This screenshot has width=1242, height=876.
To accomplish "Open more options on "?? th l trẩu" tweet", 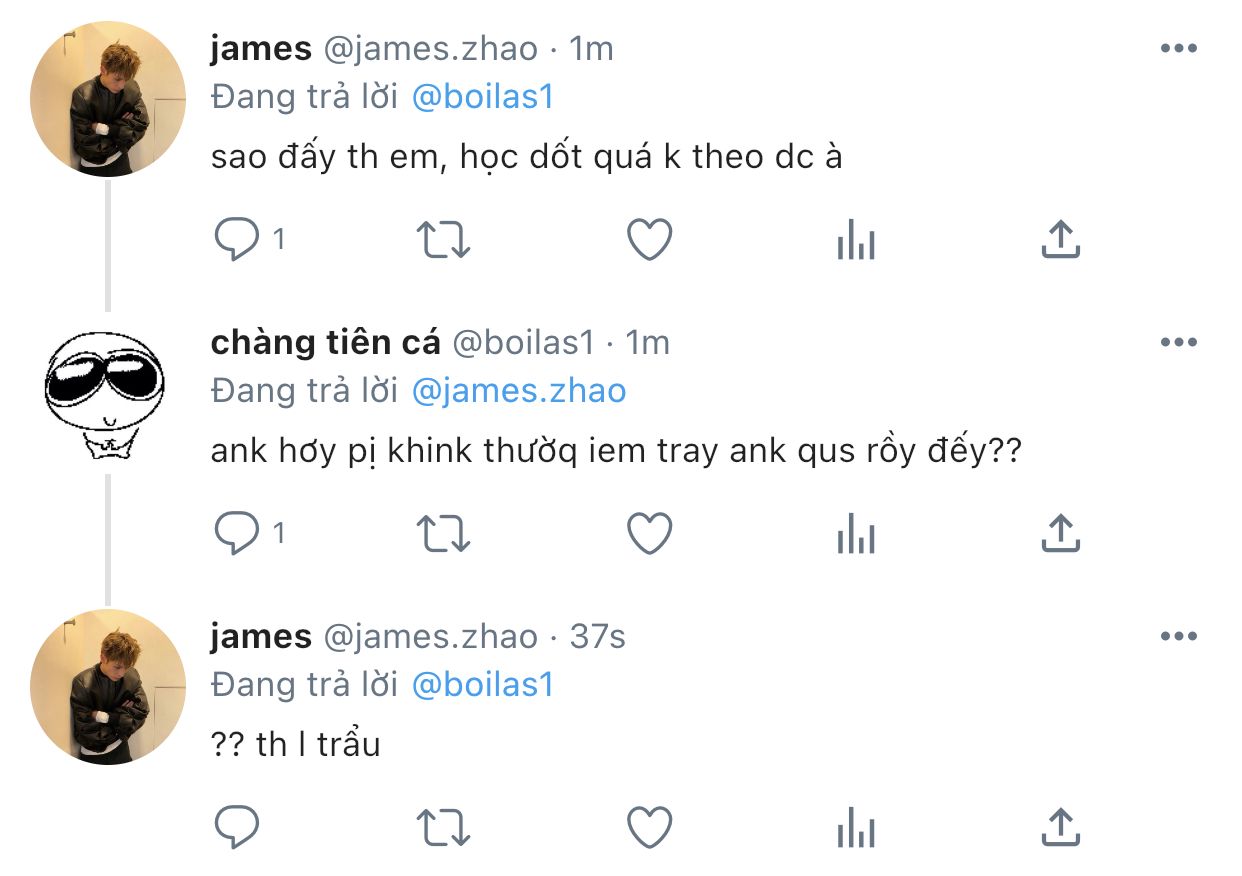I will (x=1178, y=636).
